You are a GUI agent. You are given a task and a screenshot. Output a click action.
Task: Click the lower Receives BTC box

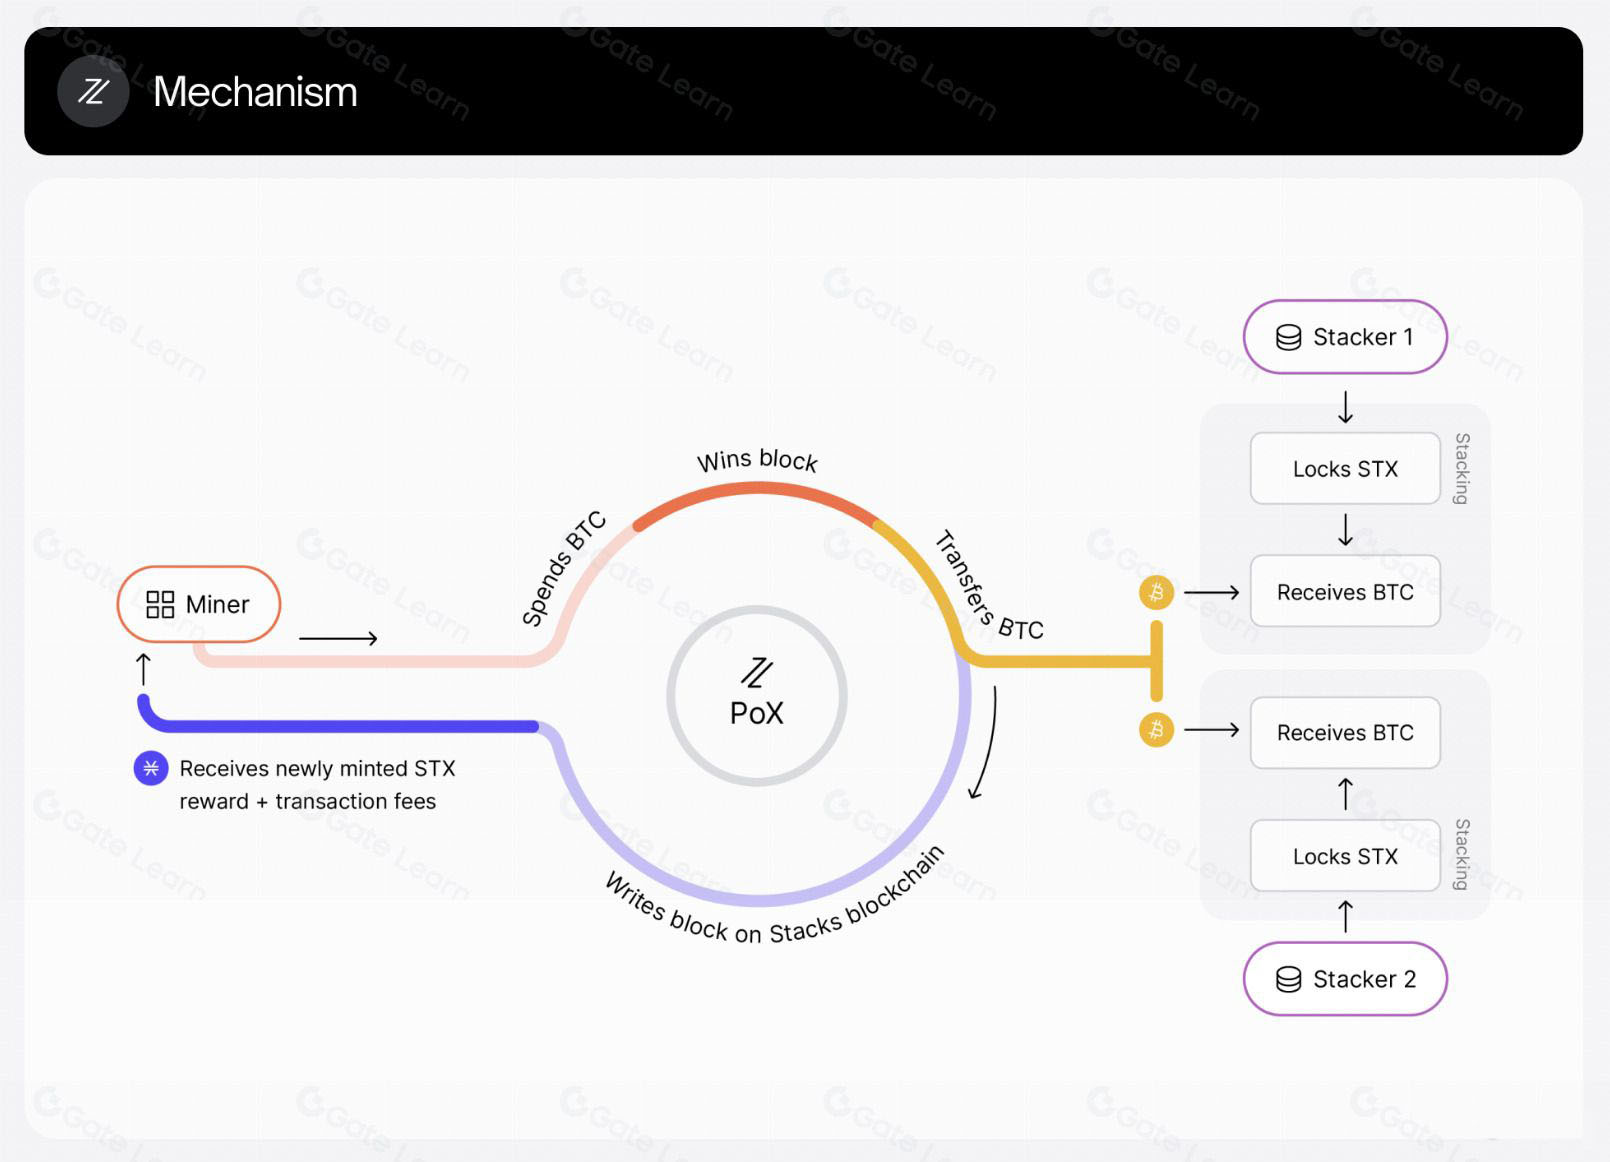[1345, 732]
